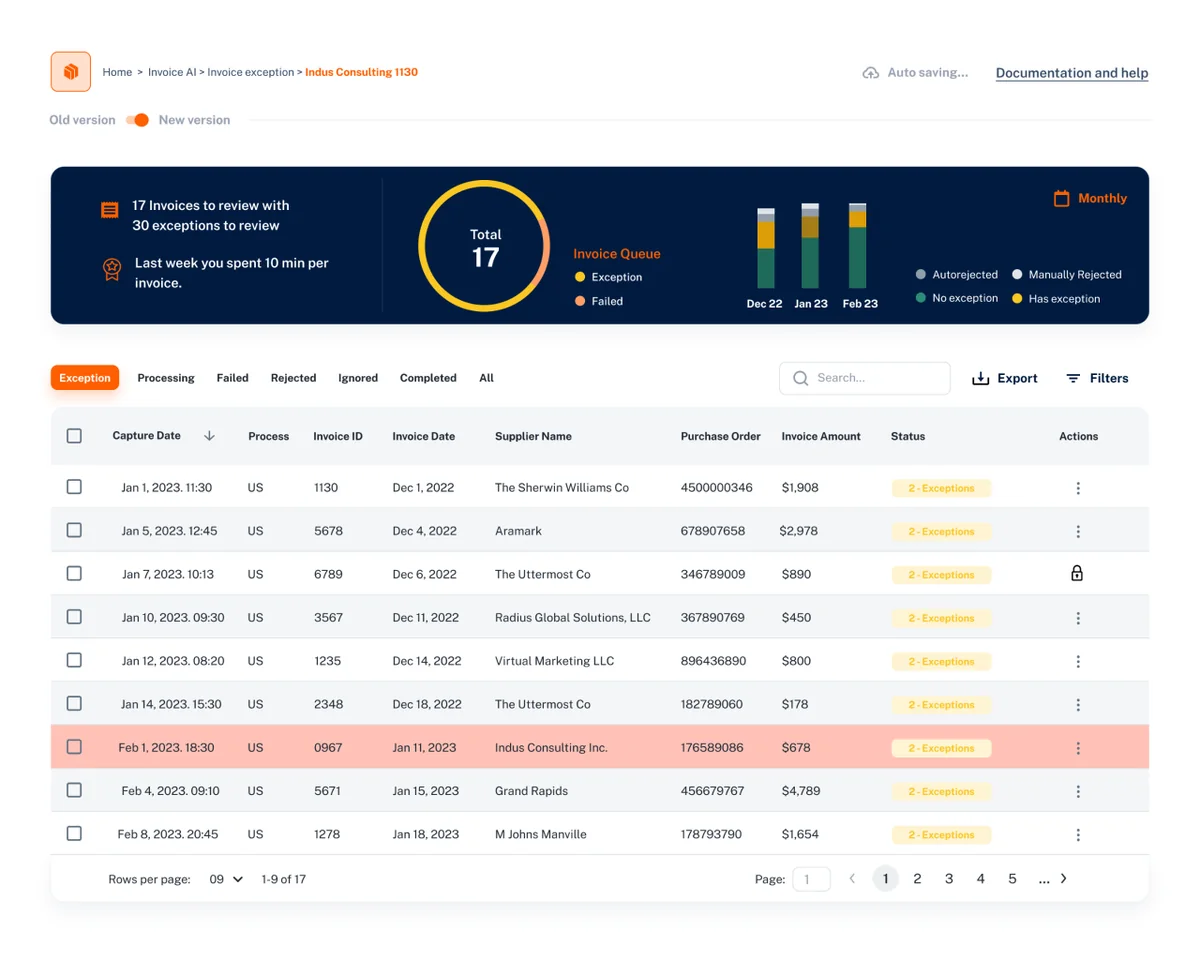
Task: Click the award badge icon in banner
Action: [111, 269]
